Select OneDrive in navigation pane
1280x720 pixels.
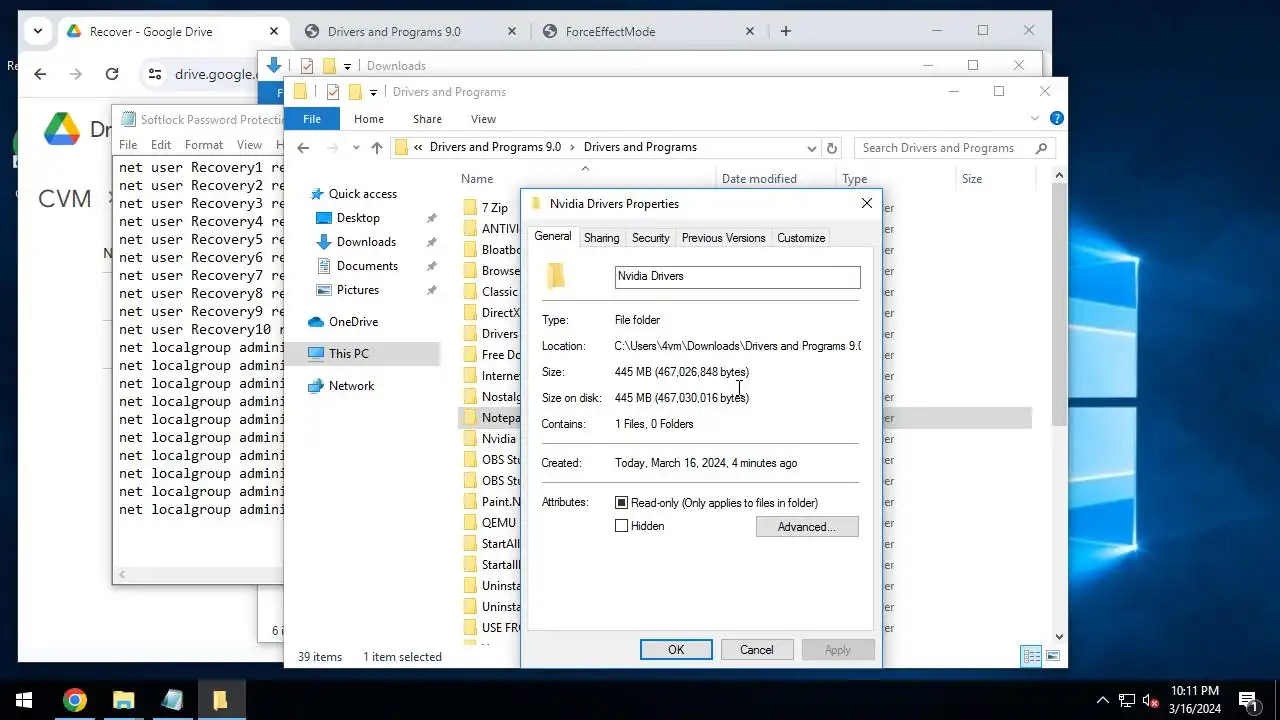click(x=353, y=322)
